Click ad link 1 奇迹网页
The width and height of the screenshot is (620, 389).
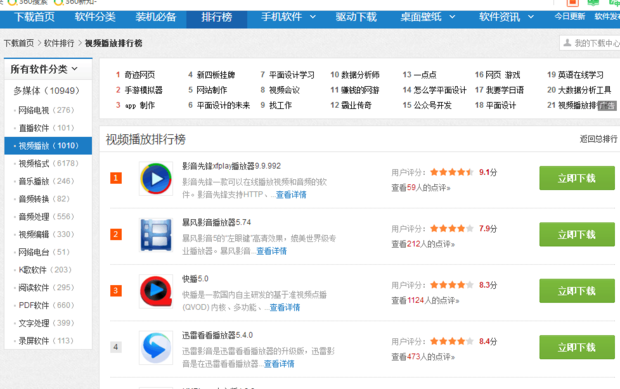coord(140,75)
